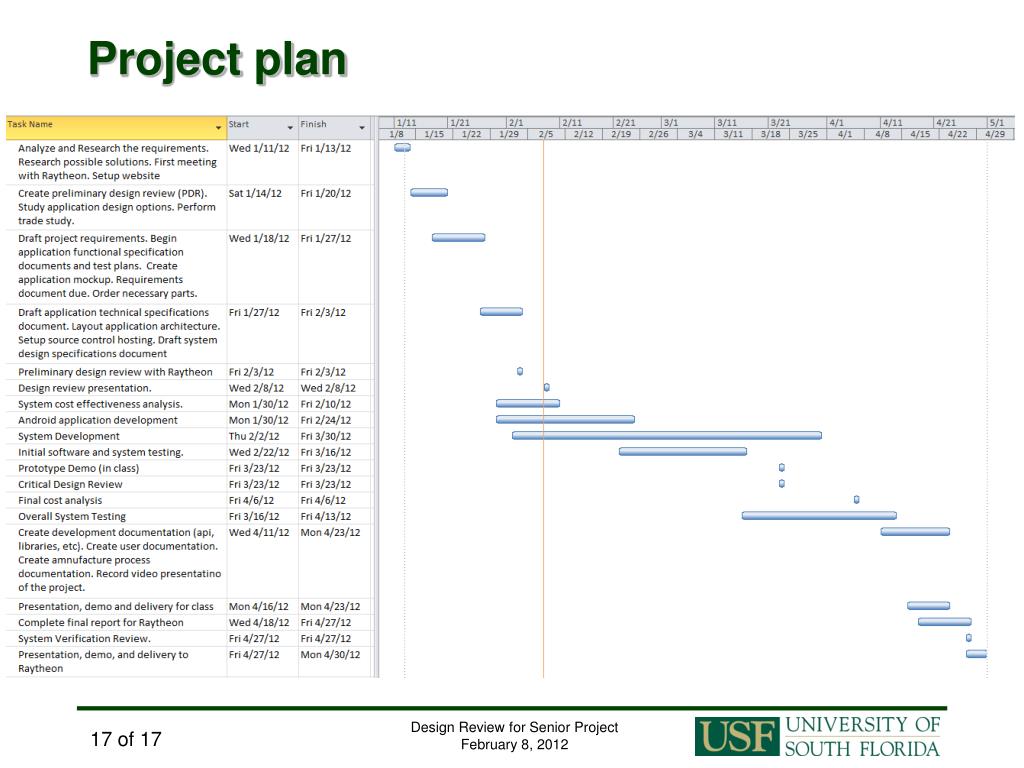
Task: Select the Create preliminary design review Gantt bar
Action: pos(429,193)
